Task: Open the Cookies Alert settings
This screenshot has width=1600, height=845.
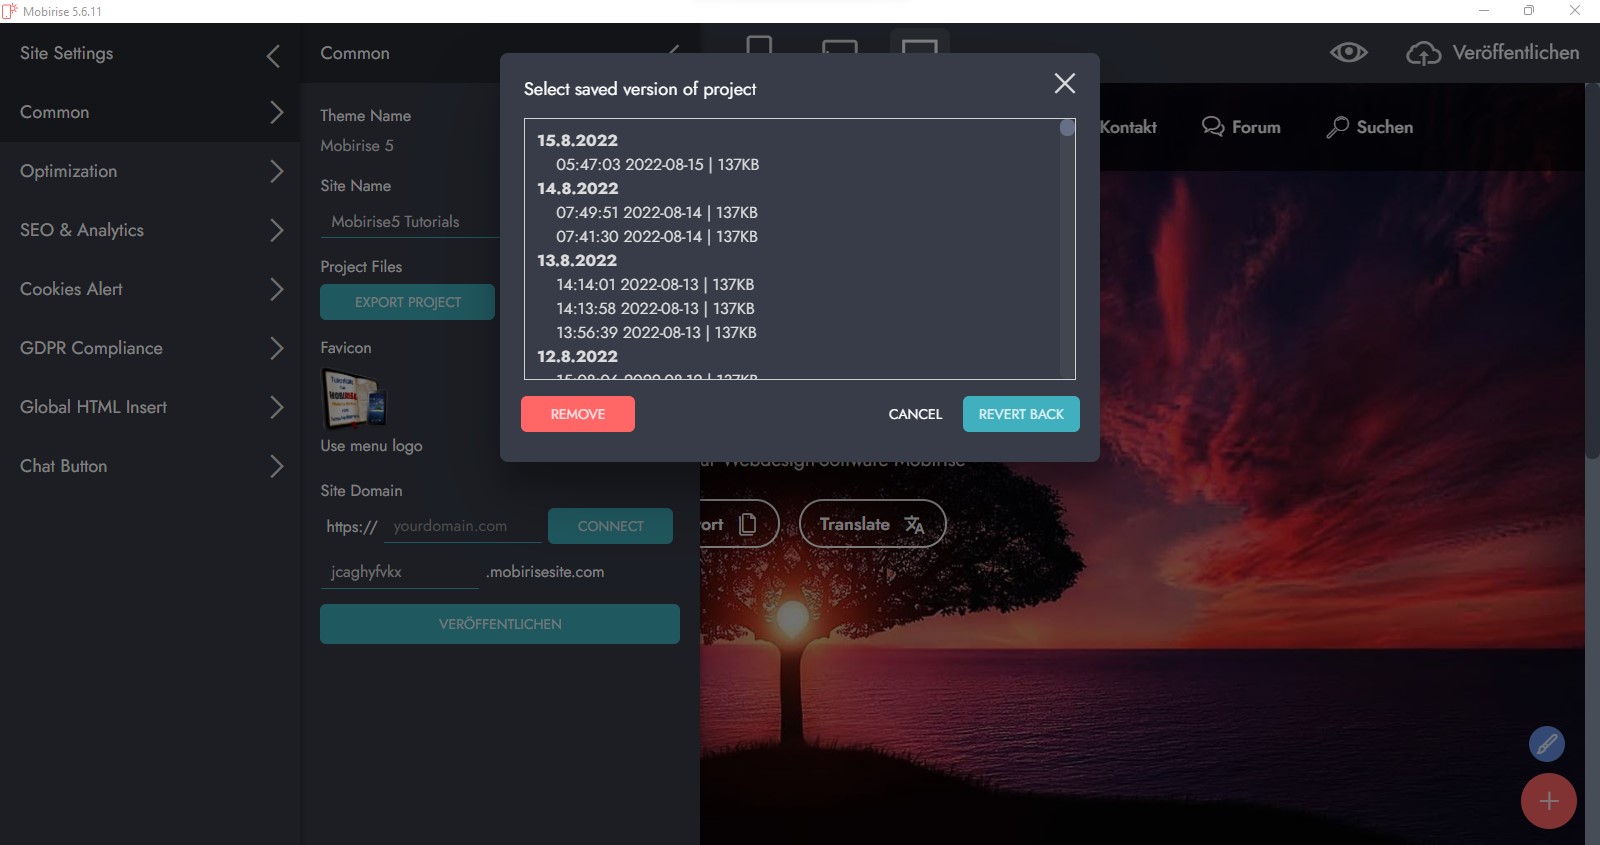Action: [150, 289]
